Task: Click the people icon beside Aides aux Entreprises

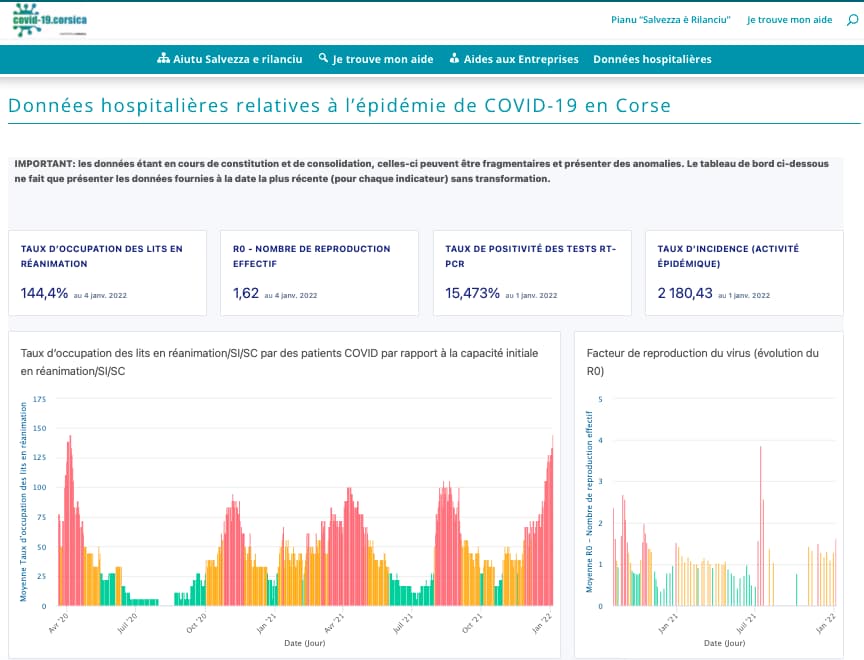Action: coord(455,59)
